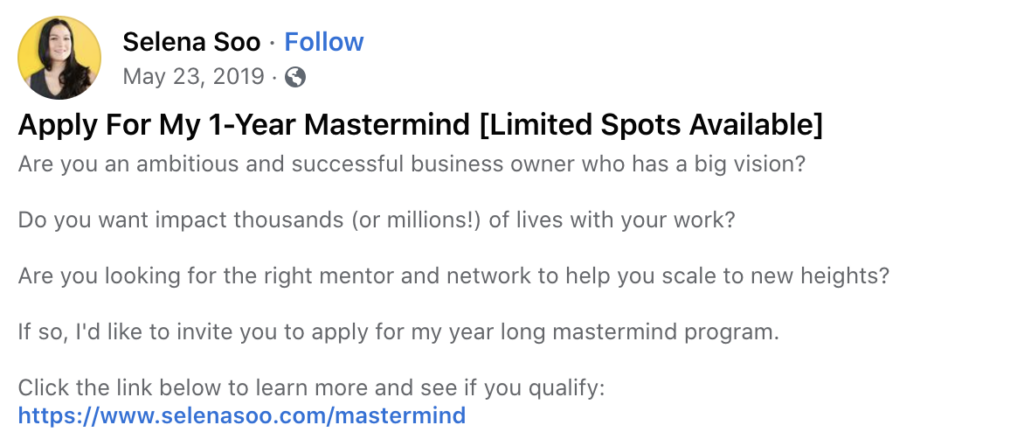This screenshot has width=1024, height=446.
Task: Click the dot separator before Follow
Action: click(272, 42)
